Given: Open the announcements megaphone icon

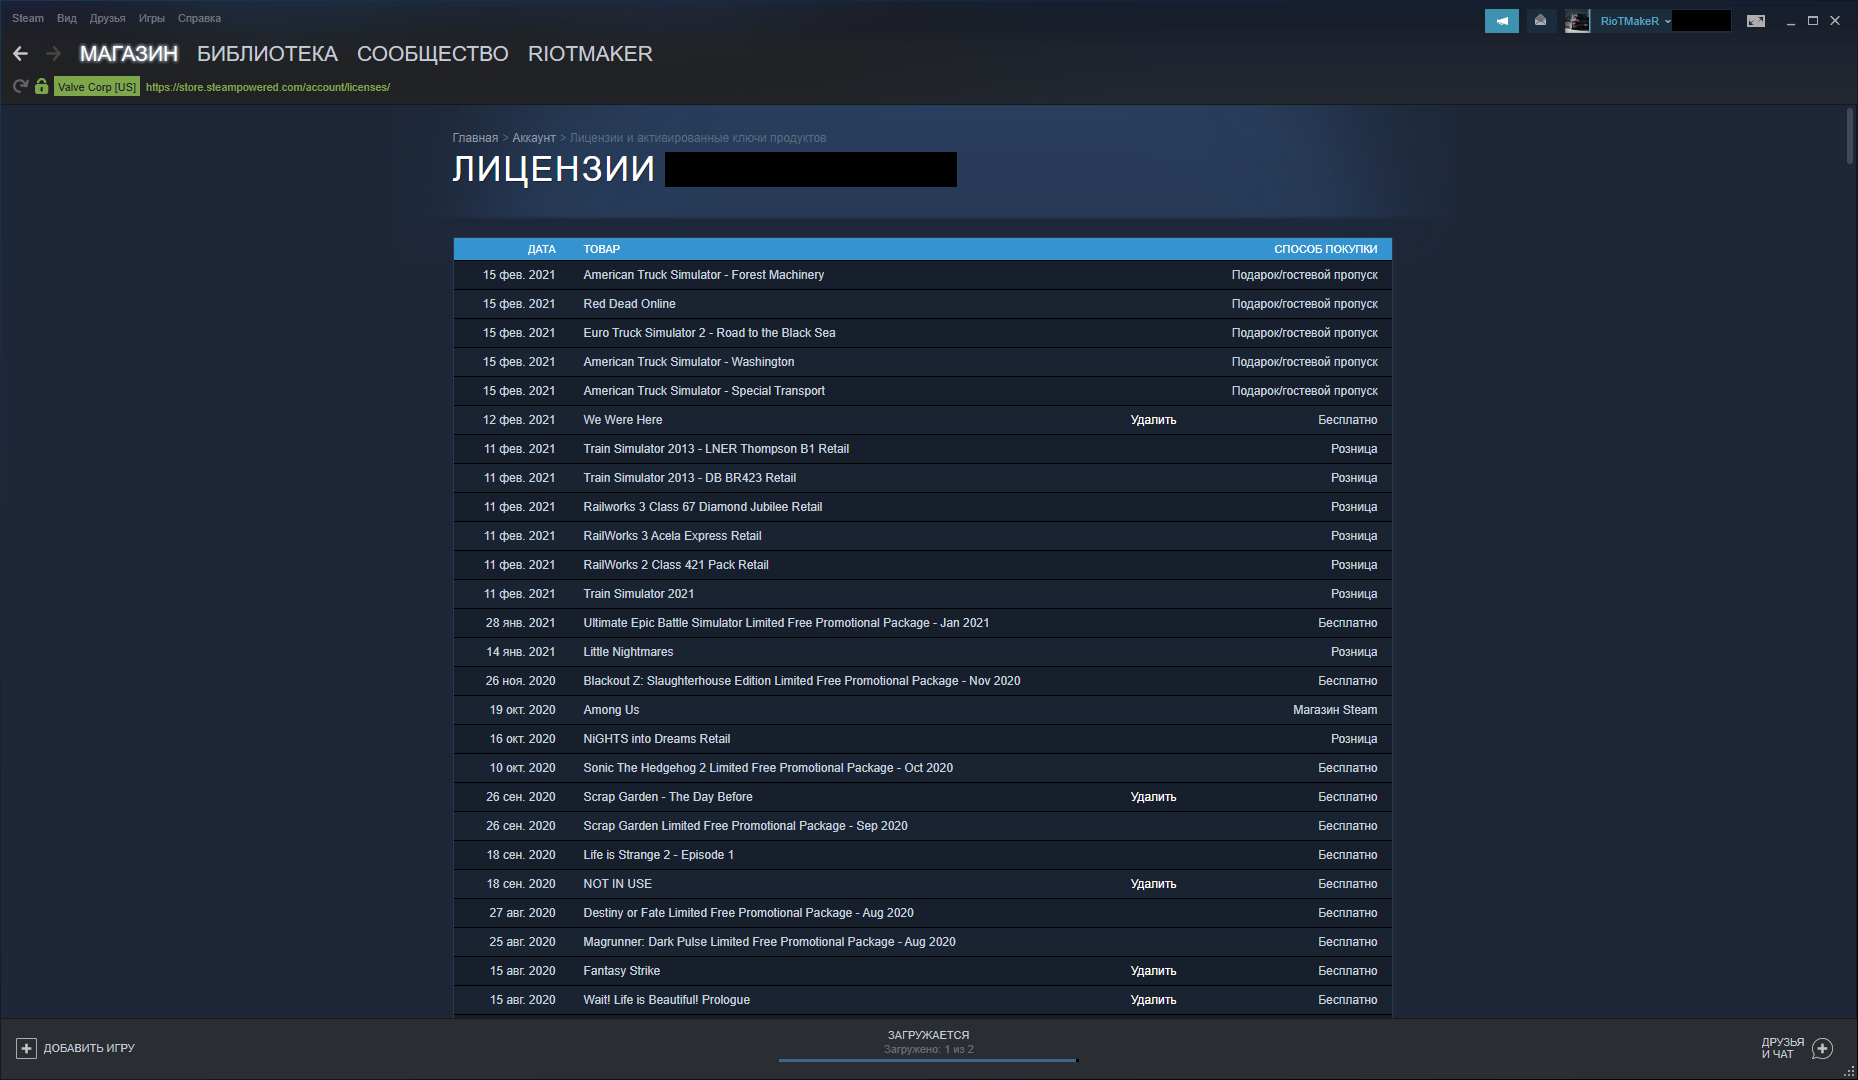Looking at the screenshot, I should pyautogui.click(x=1502, y=21).
